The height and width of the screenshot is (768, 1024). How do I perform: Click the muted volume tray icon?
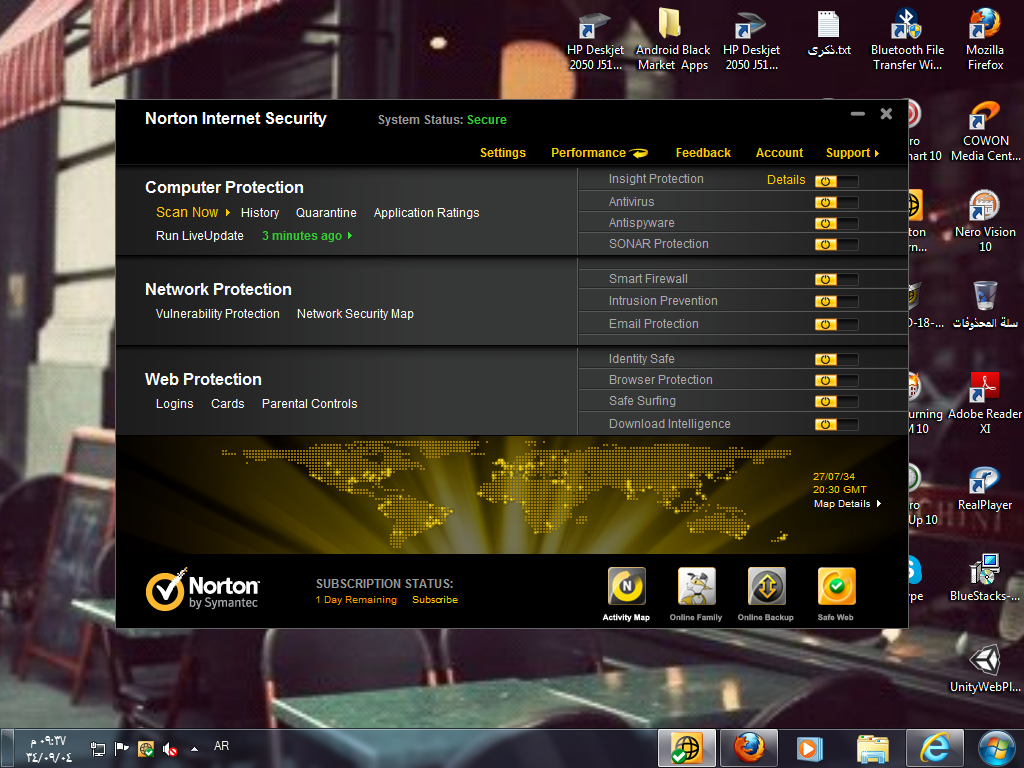click(170, 749)
